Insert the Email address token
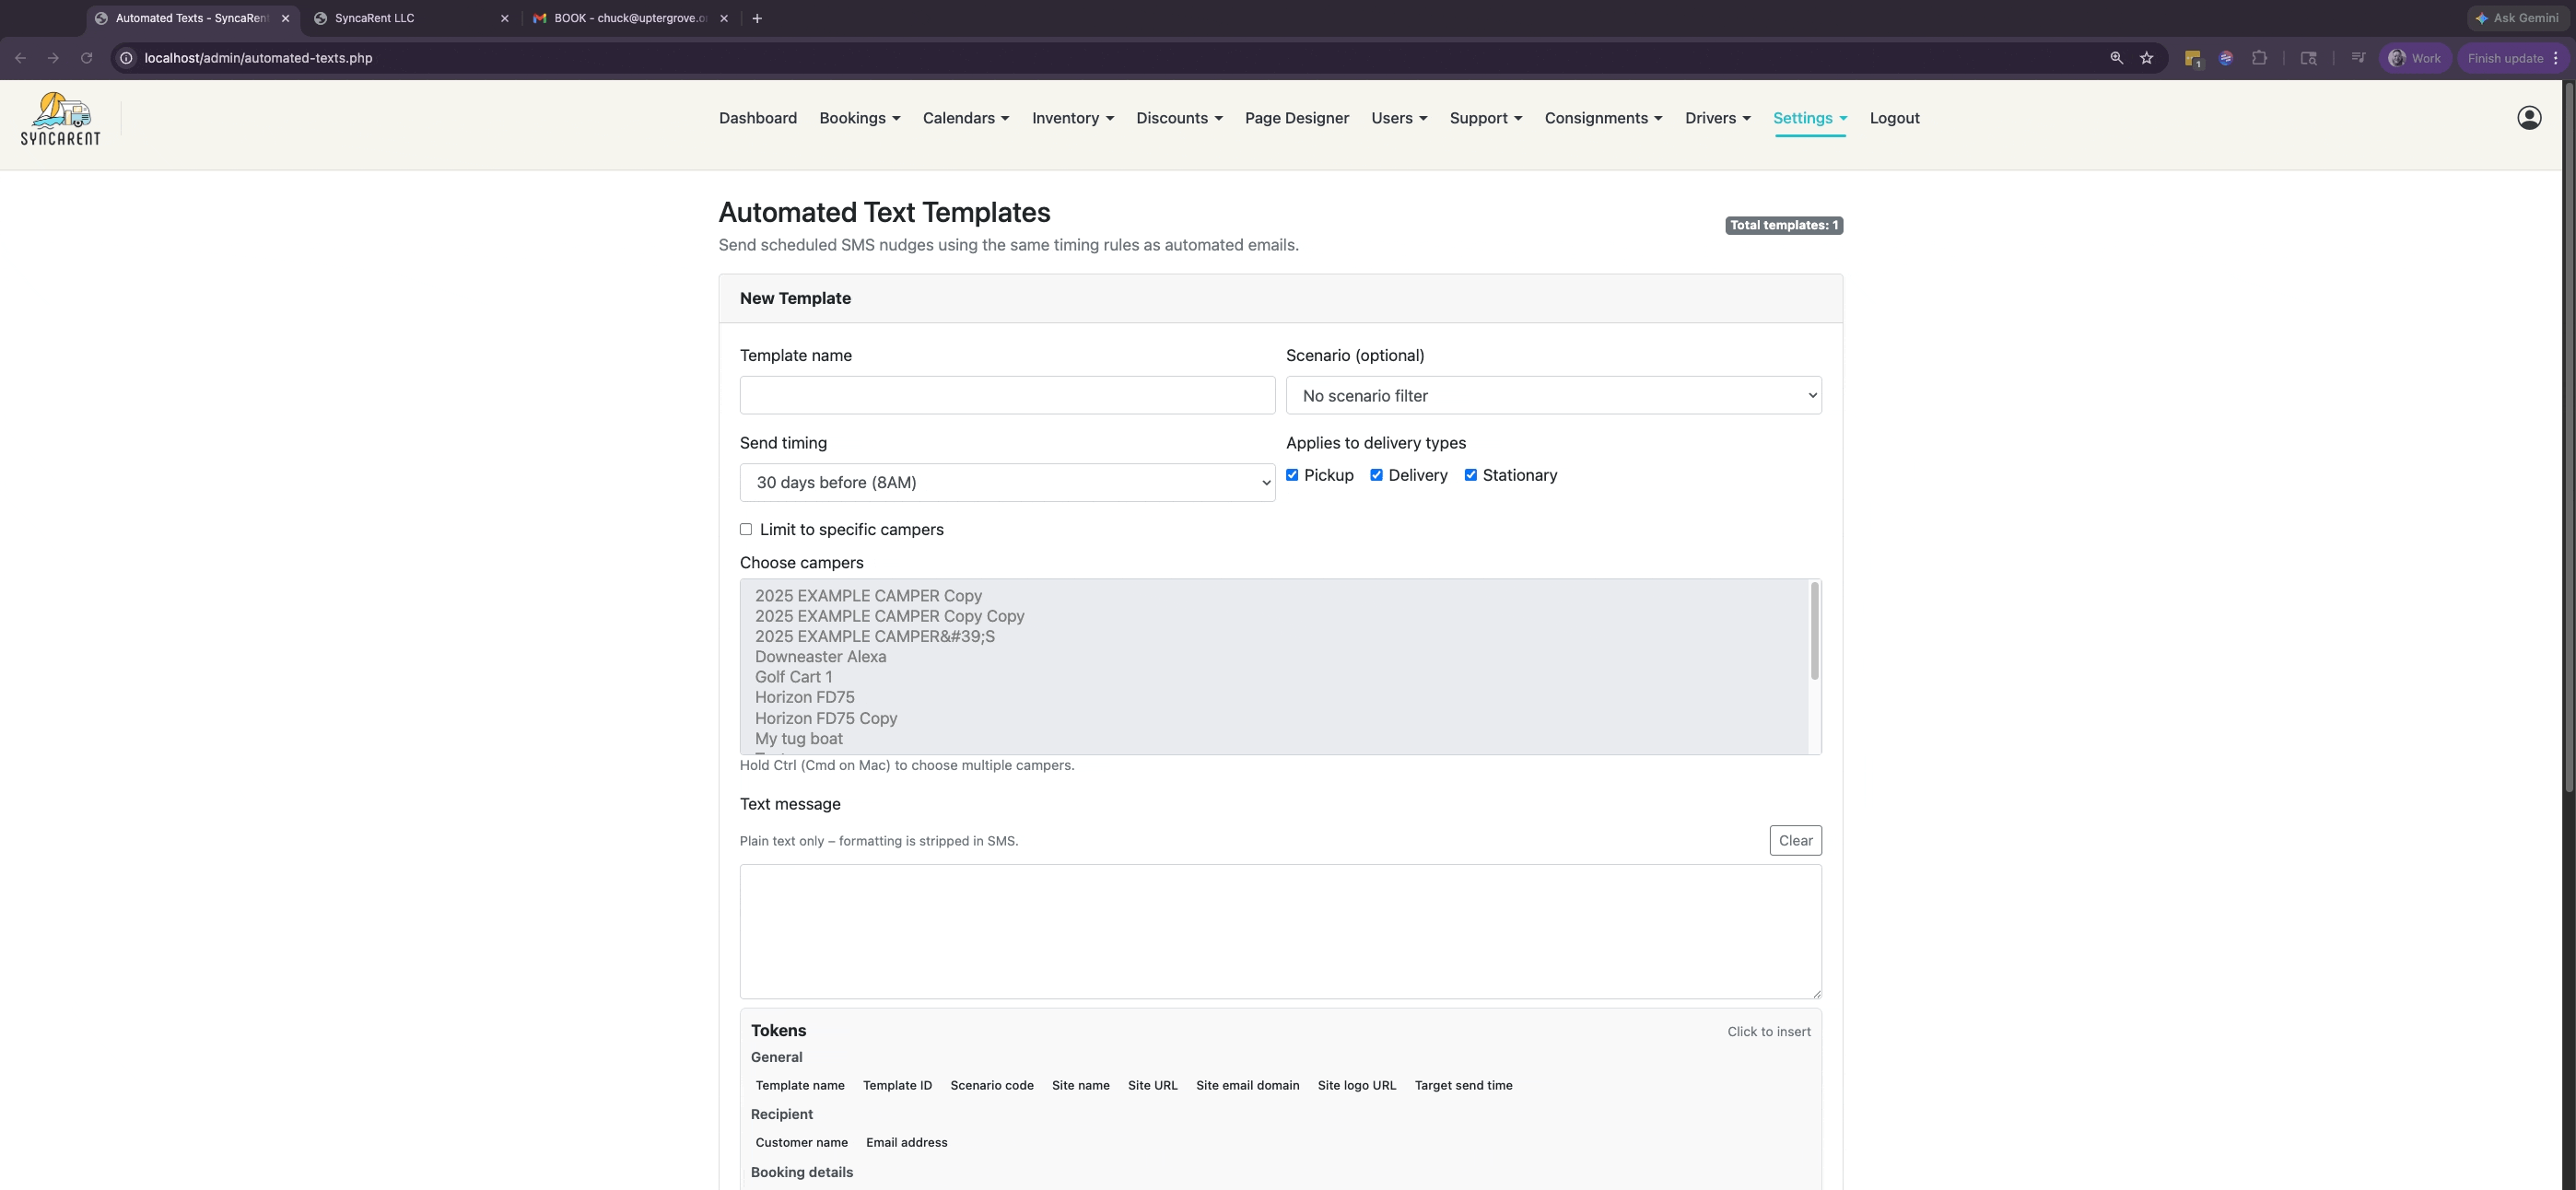 pos(906,1142)
